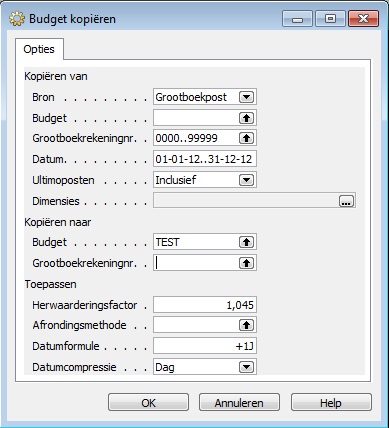Screen dimensions: 389x428
Task: Click the Annuleren button
Action: [x=239, y=403]
